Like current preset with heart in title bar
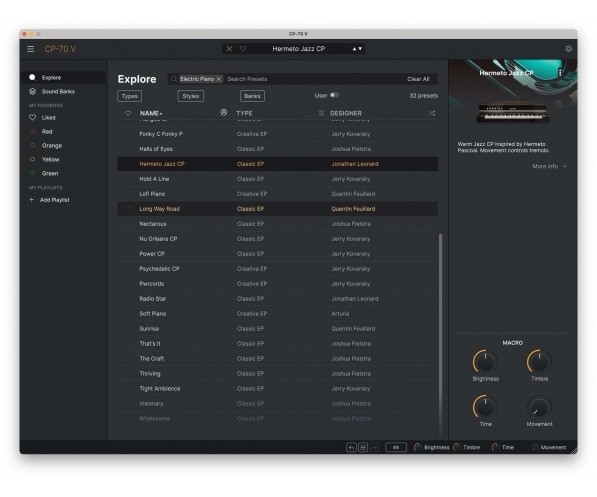Screen dimensions: 597x497 click(x=243, y=49)
